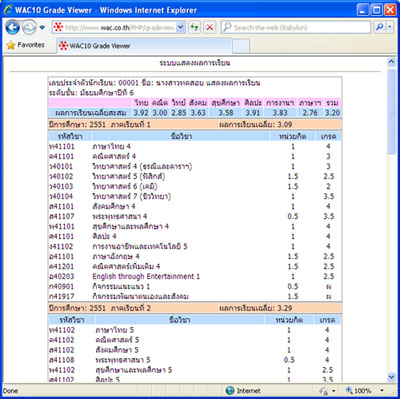Click the semester 1 average 3.09
The image size is (400, 399).
(x=285, y=125)
